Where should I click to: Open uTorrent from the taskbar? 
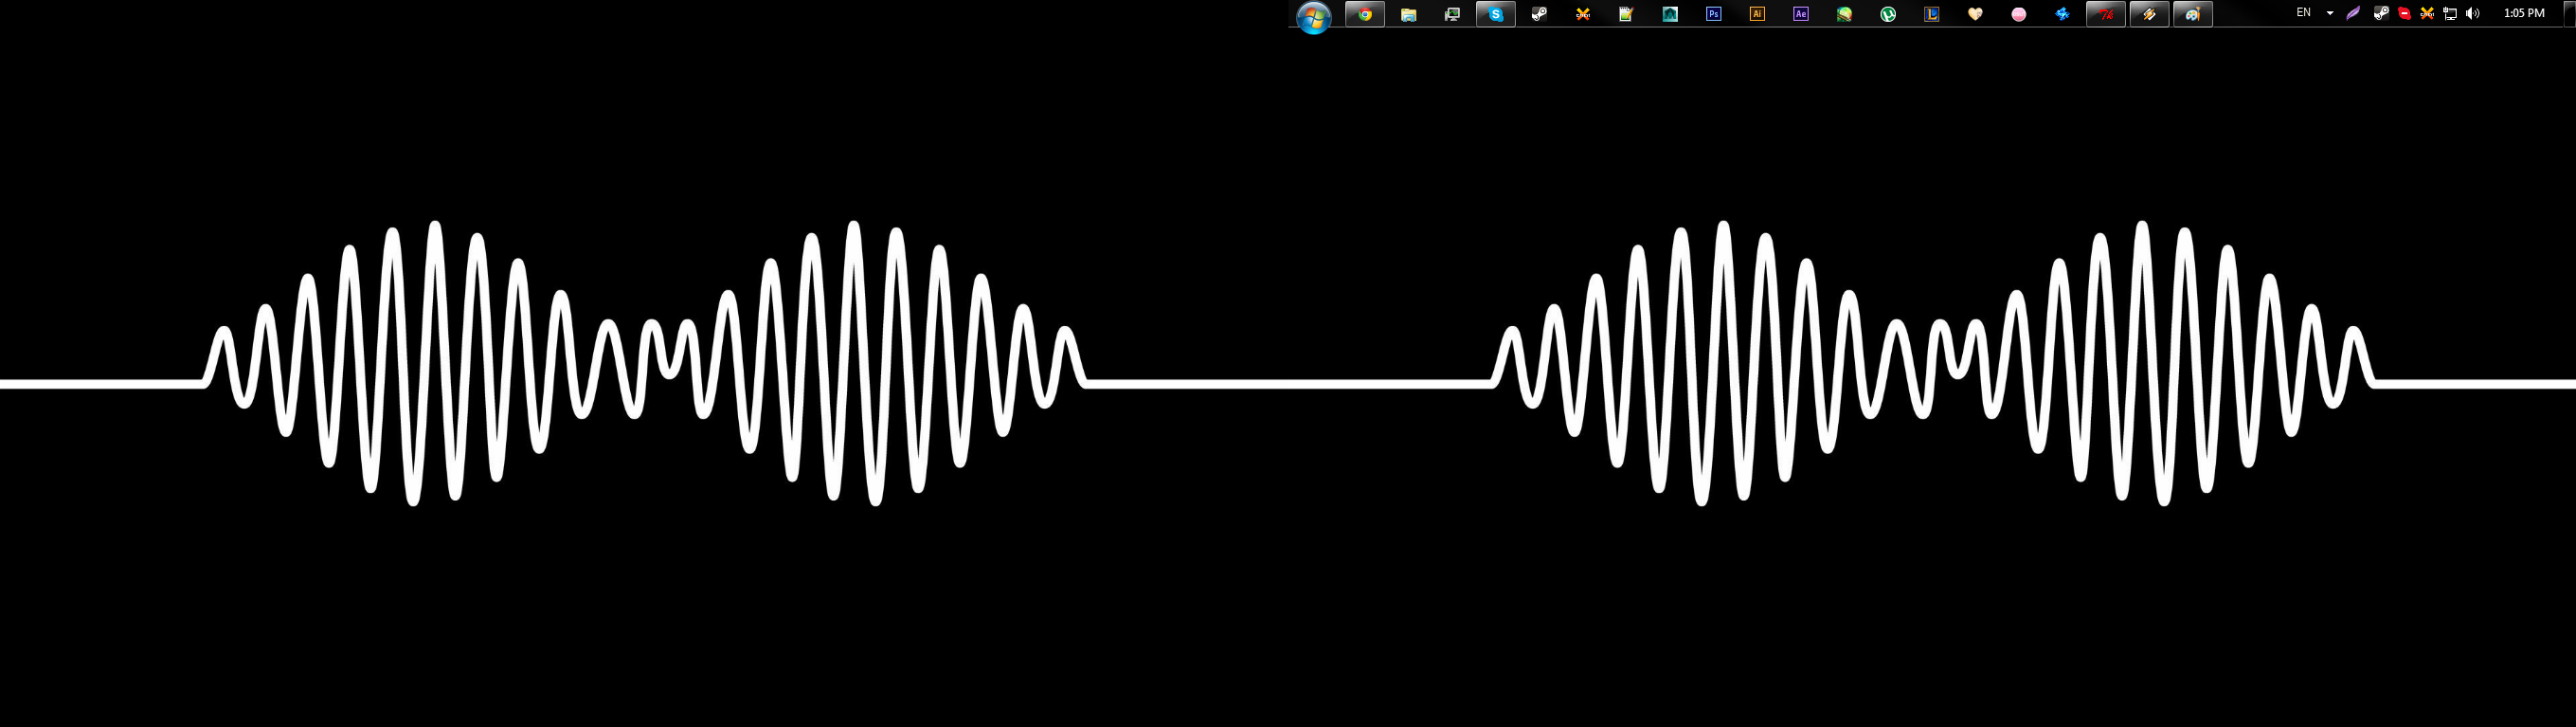pos(1888,14)
